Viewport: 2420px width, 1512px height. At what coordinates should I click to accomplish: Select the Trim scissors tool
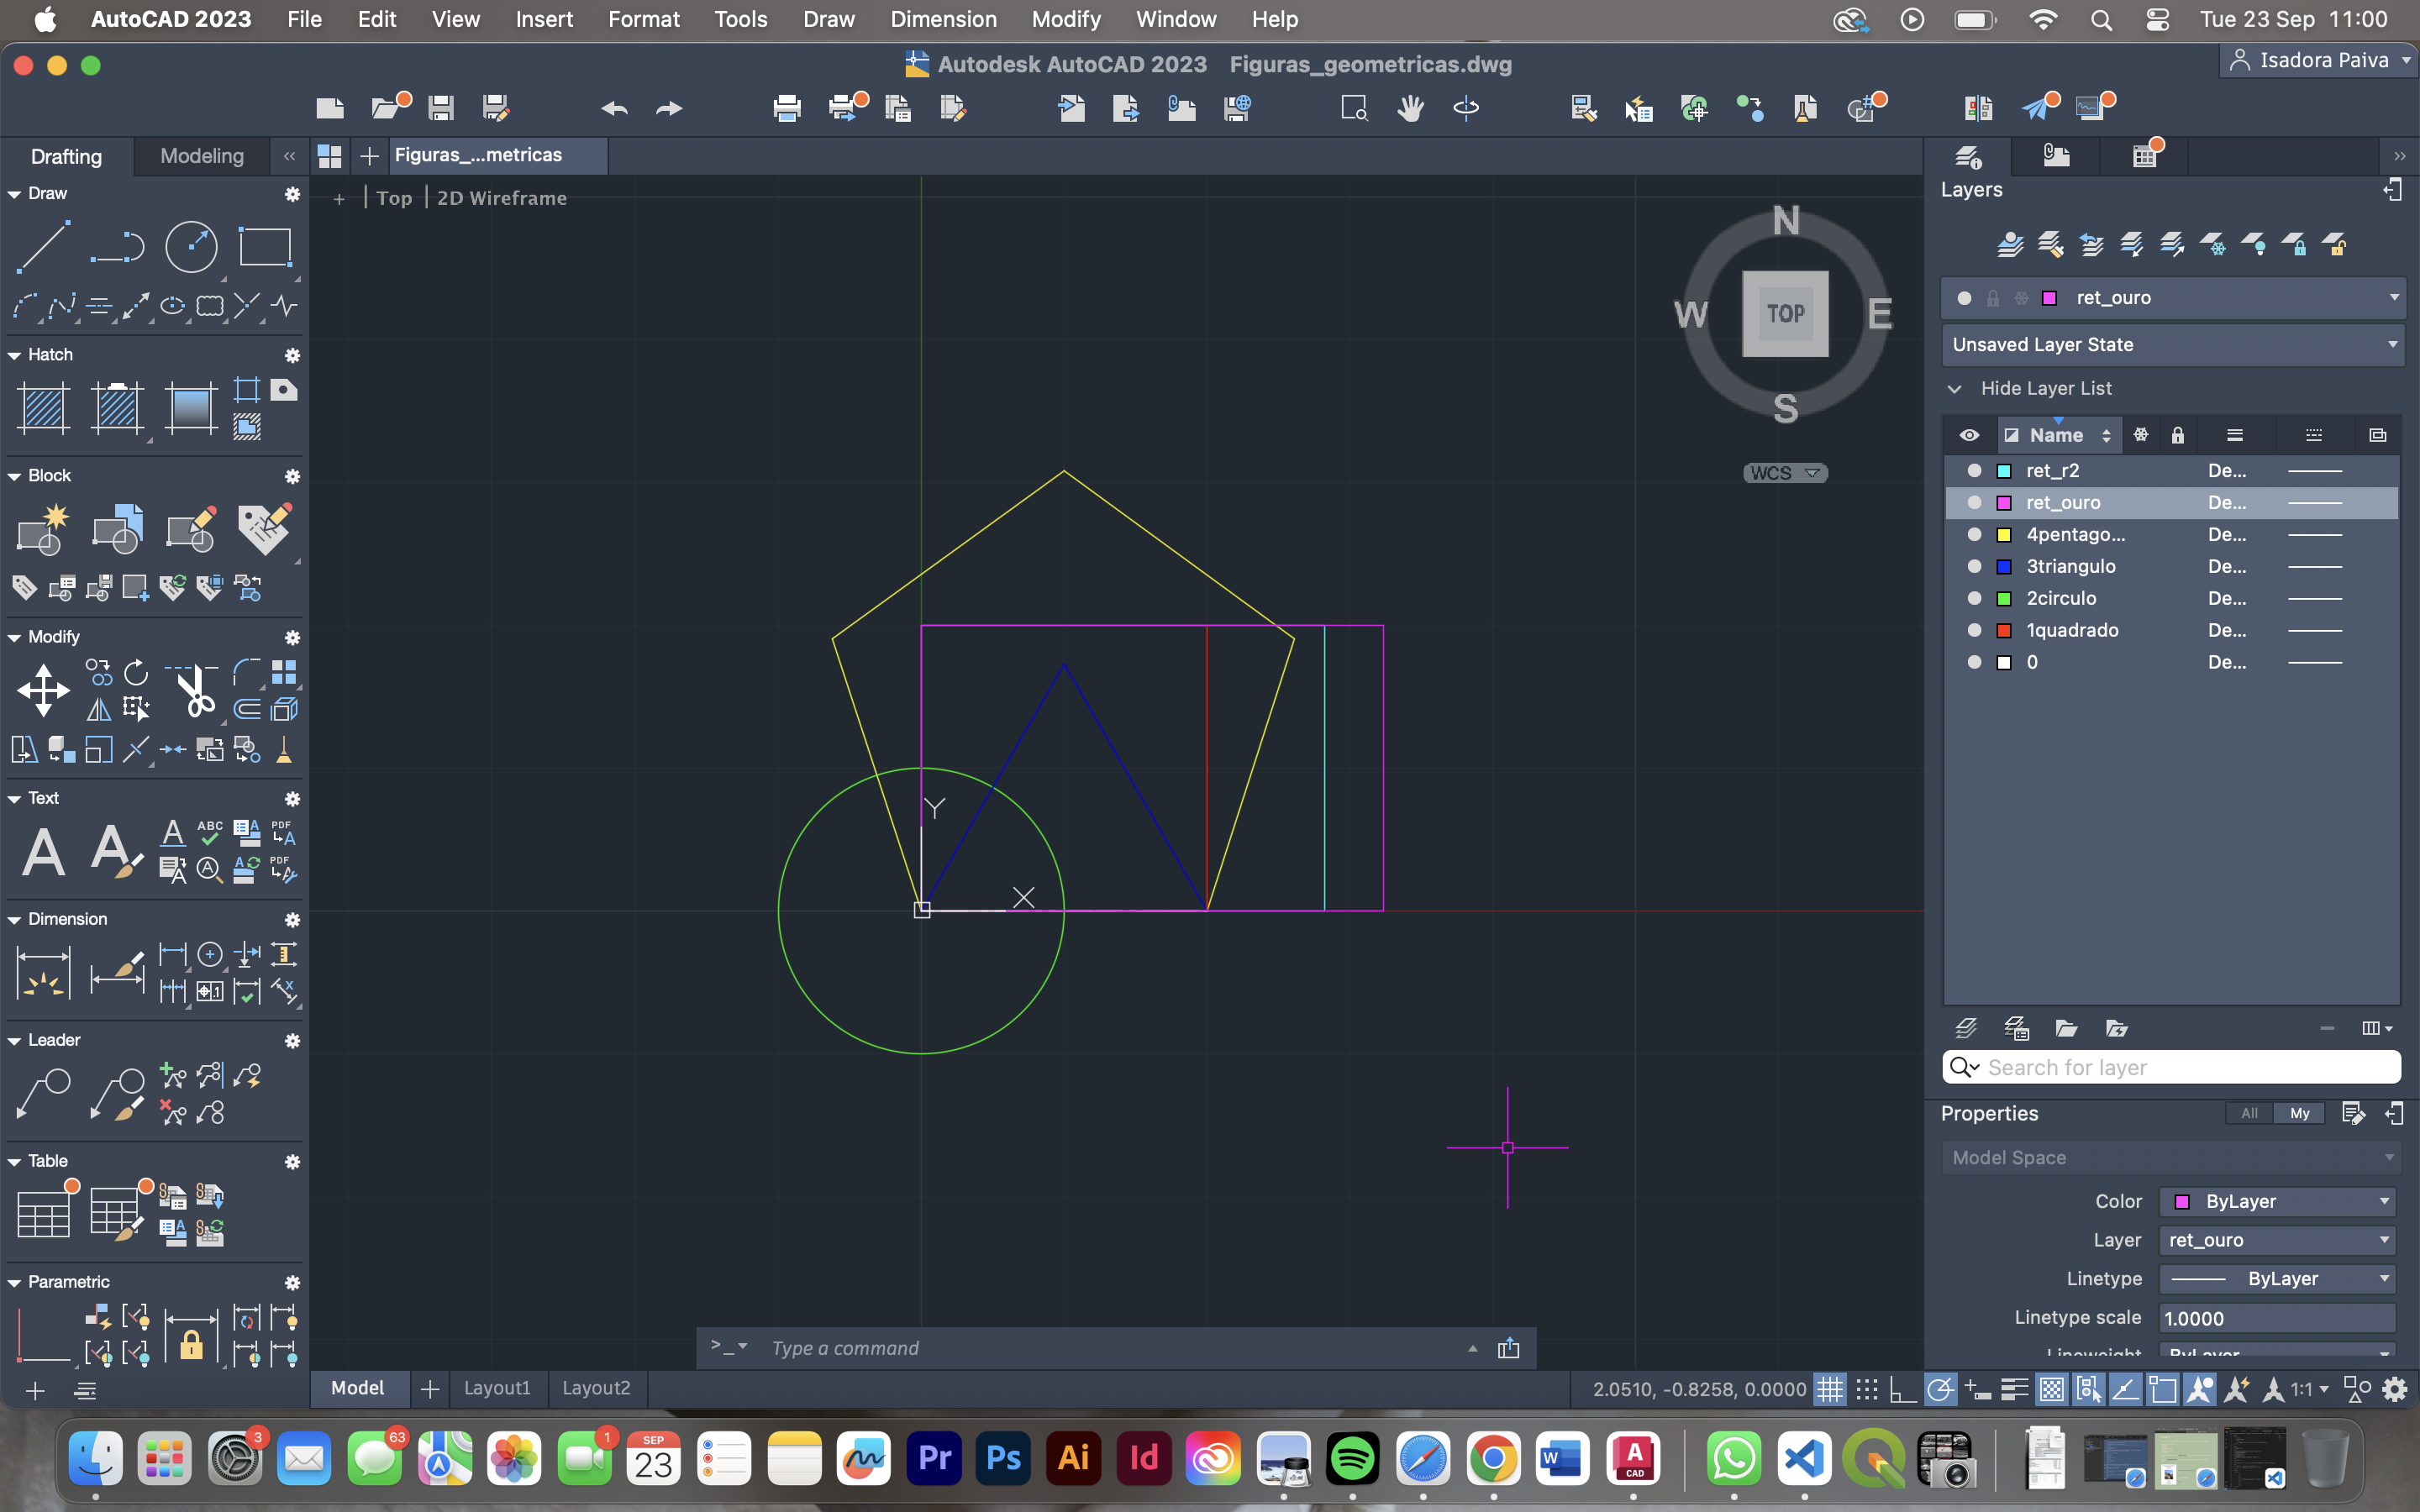194,691
